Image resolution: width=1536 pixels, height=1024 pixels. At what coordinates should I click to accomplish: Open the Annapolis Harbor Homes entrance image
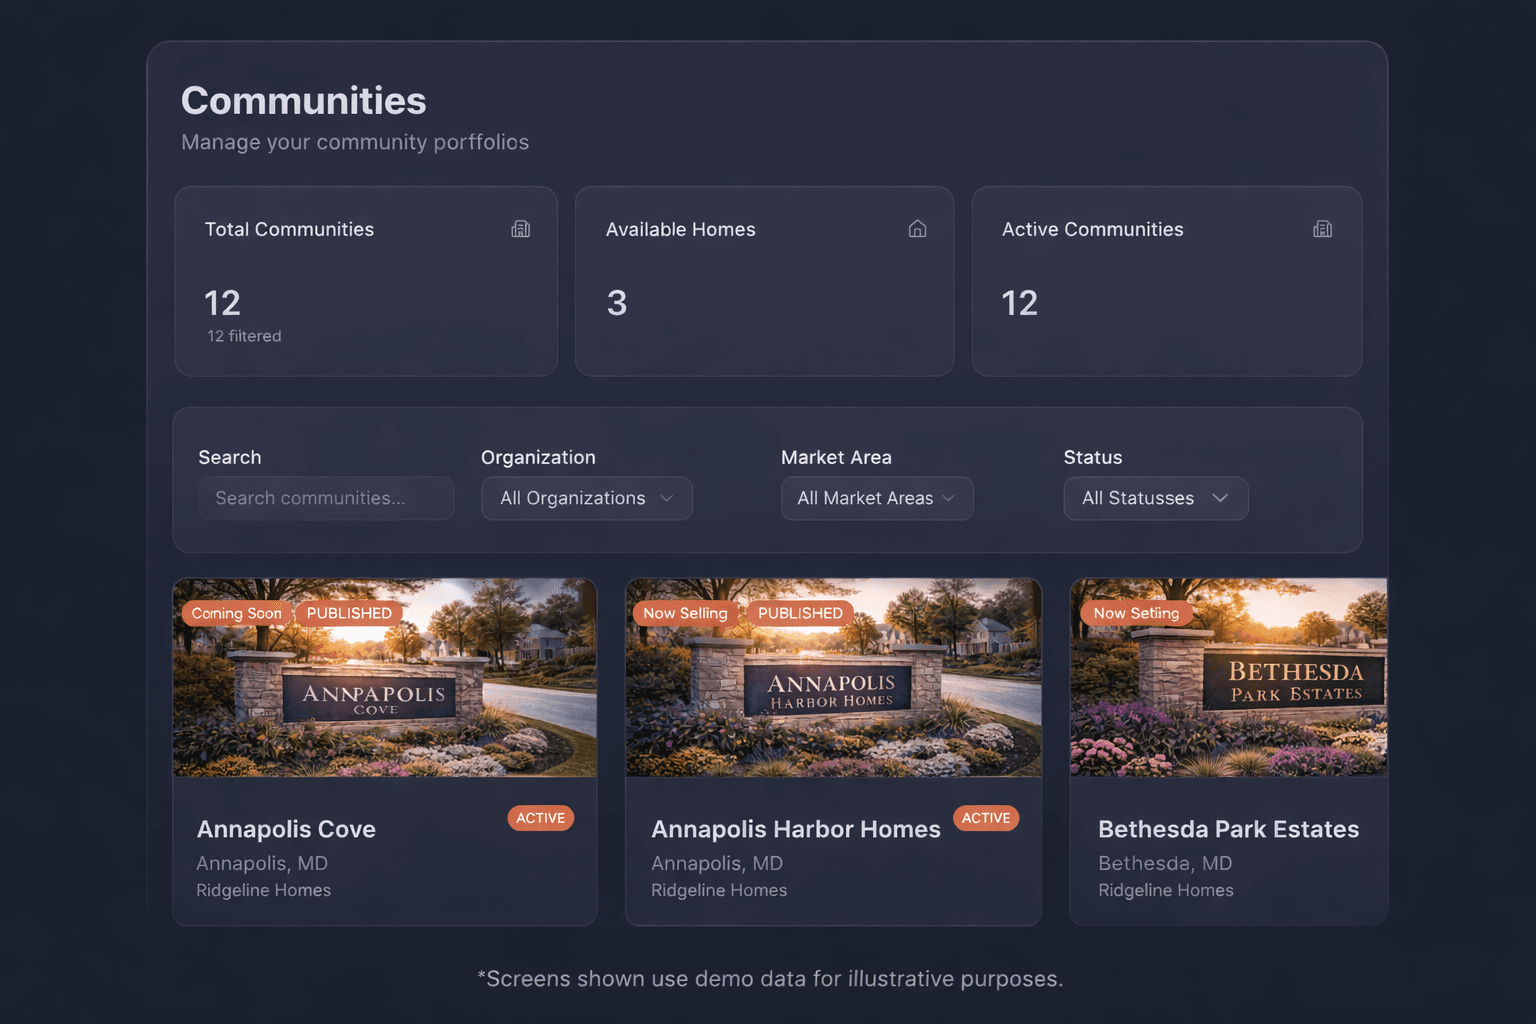point(833,700)
